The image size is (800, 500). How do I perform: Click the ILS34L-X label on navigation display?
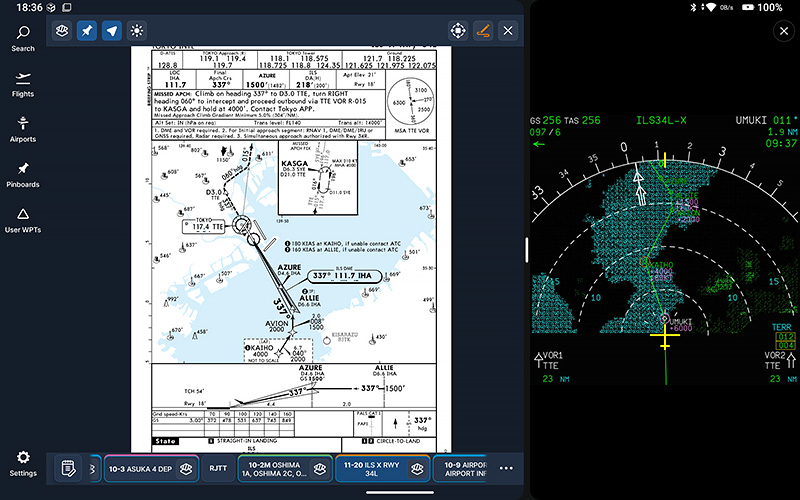[661, 121]
